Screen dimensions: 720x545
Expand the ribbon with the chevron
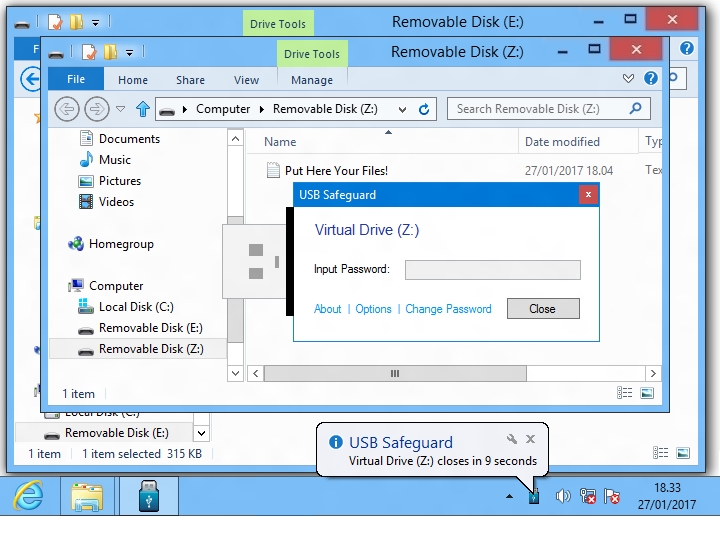click(x=628, y=79)
